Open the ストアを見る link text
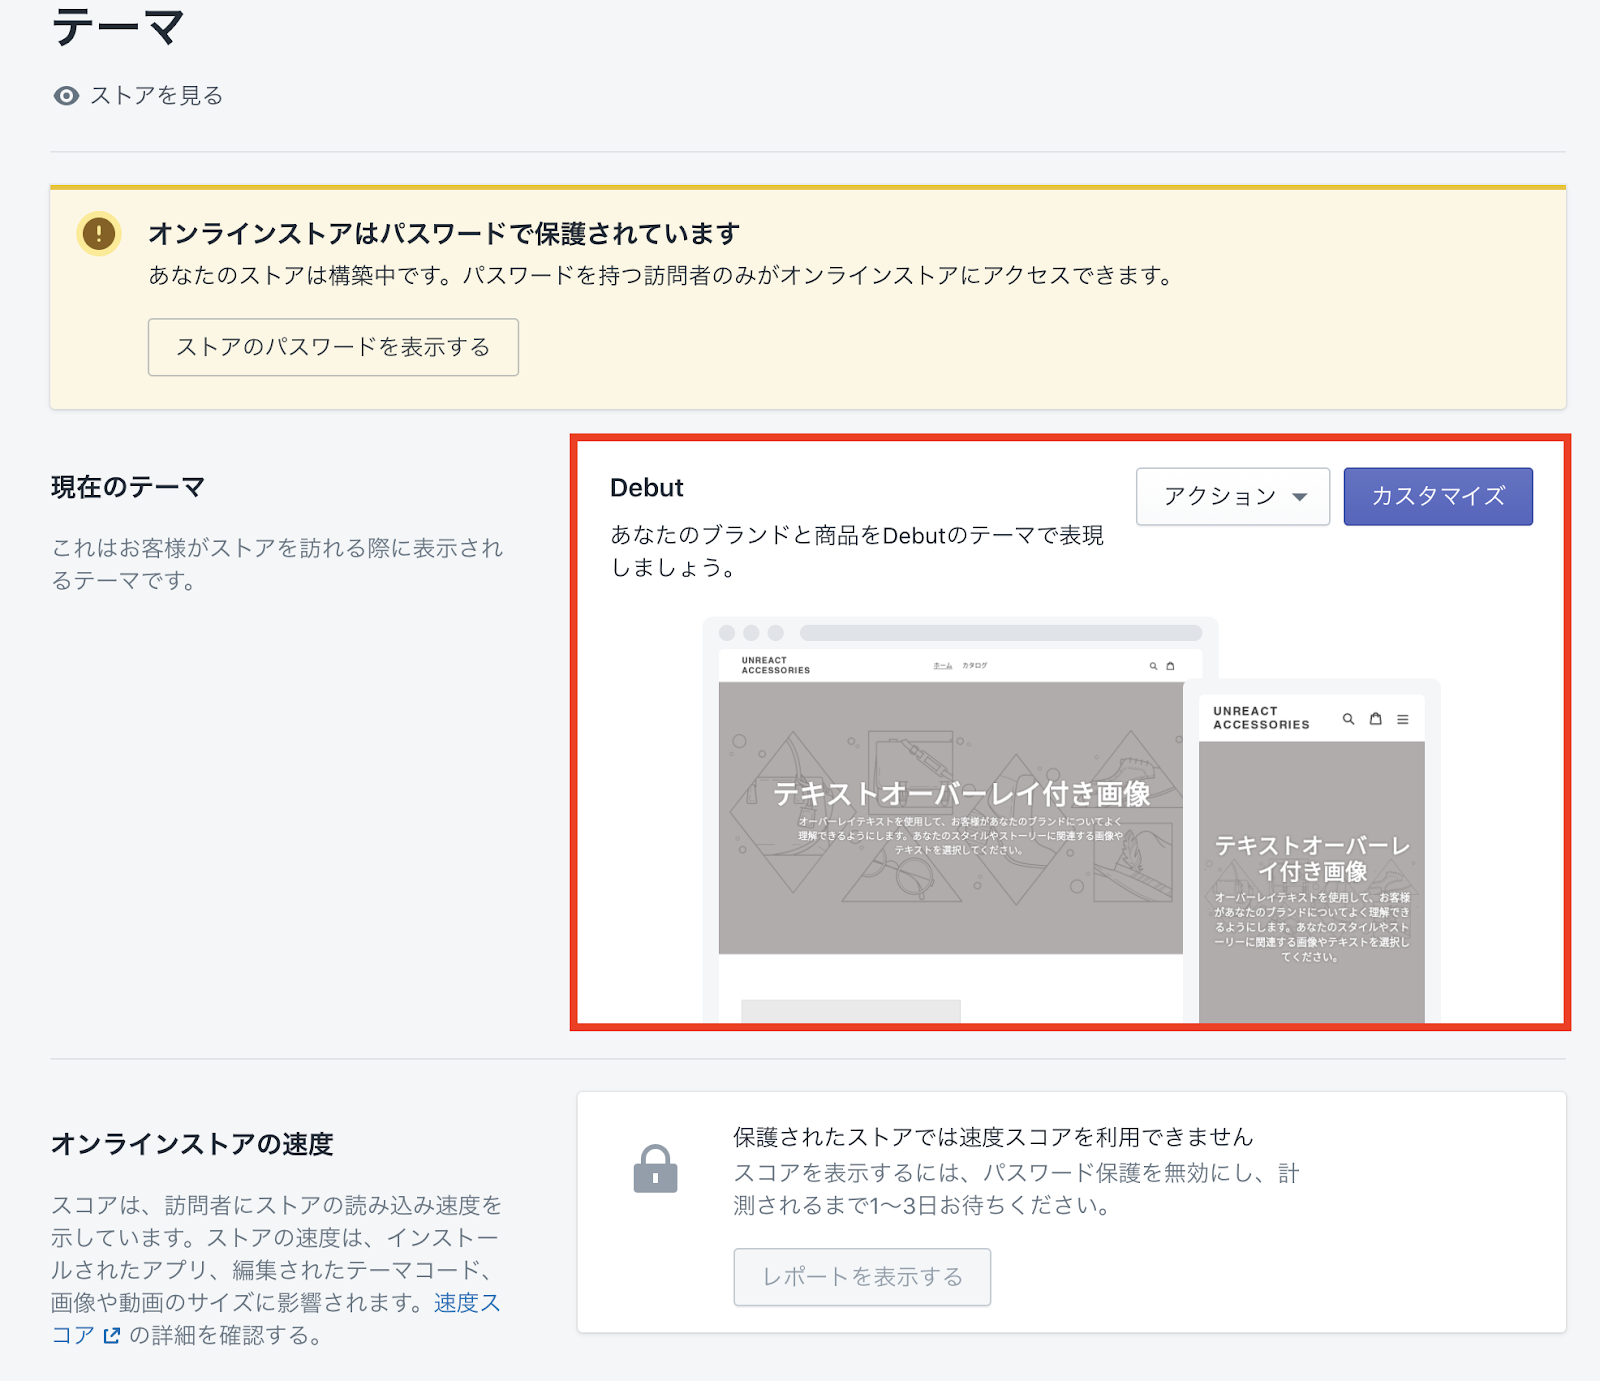Image resolution: width=1600 pixels, height=1381 pixels. point(157,96)
